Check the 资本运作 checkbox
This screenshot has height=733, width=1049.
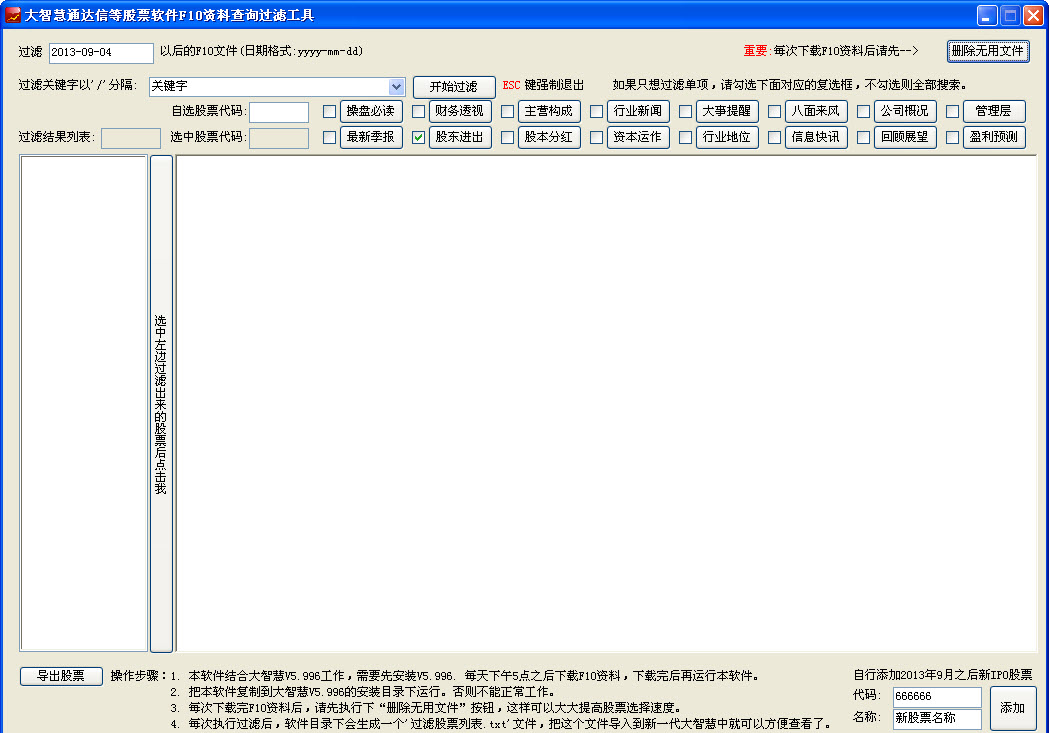tap(596, 138)
